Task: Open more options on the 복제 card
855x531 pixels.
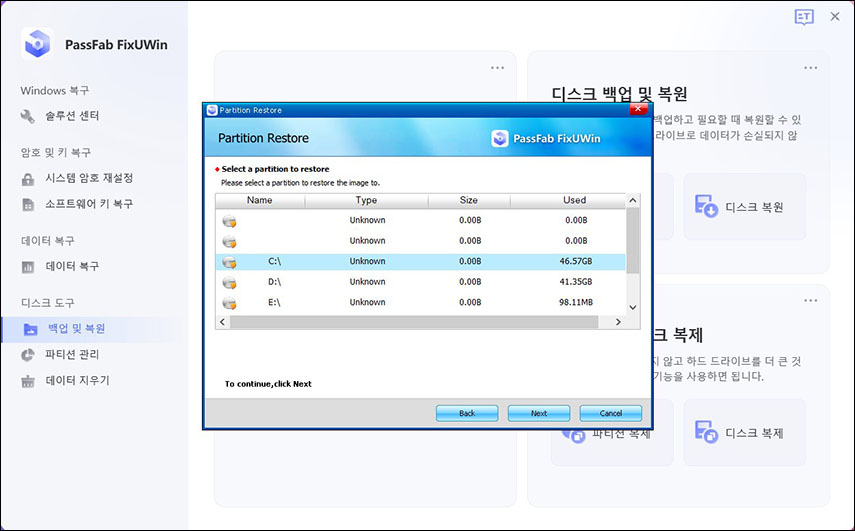Action: click(x=811, y=300)
